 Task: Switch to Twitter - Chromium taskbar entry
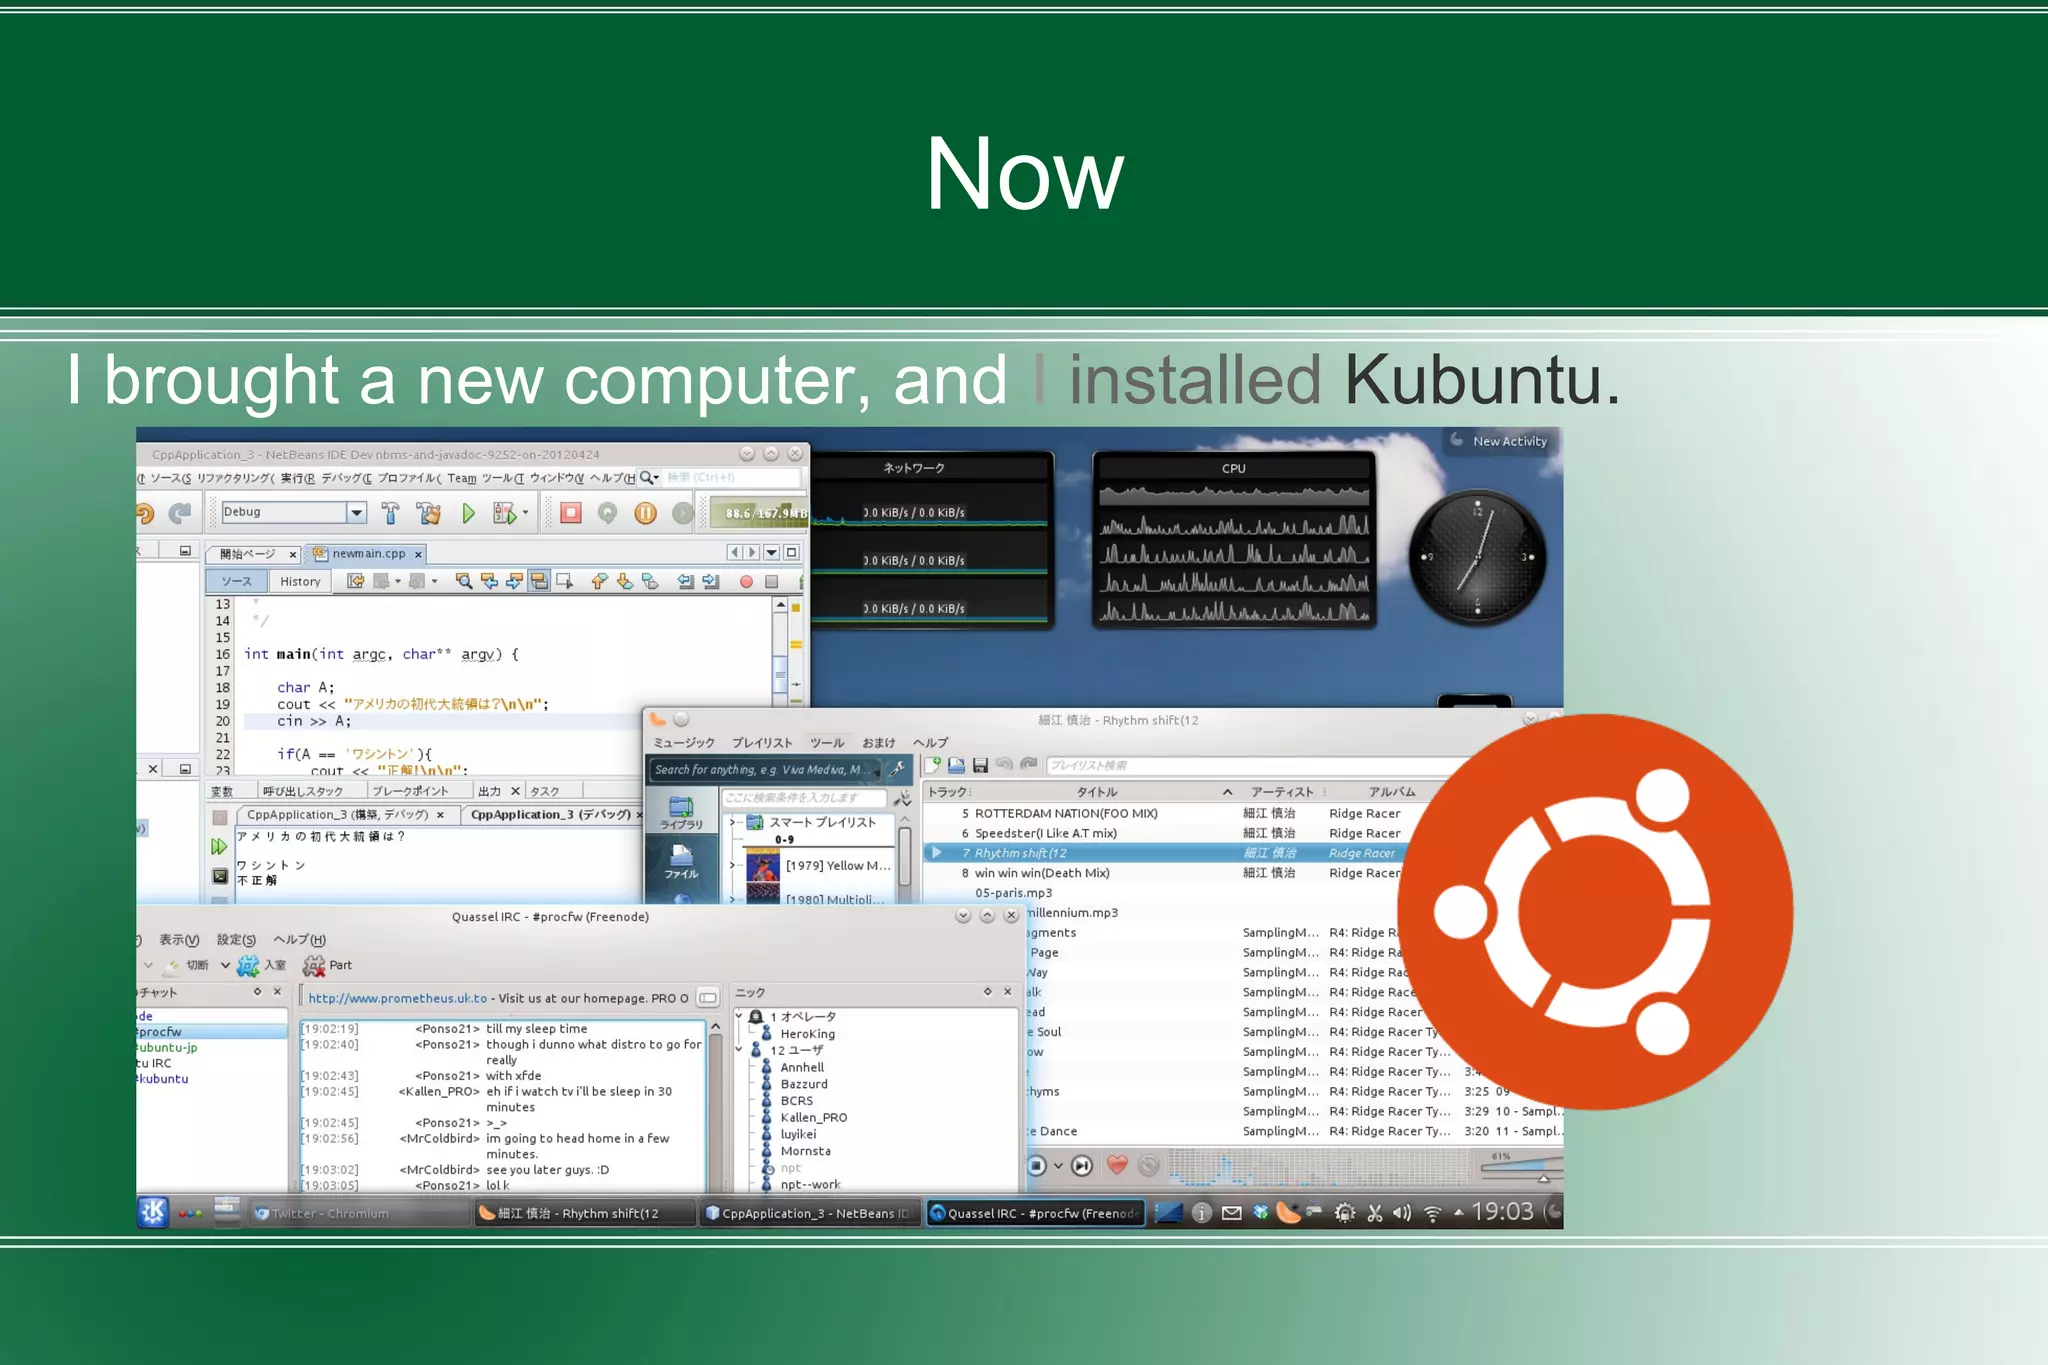pyautogui.click(x=358, y=1213)
